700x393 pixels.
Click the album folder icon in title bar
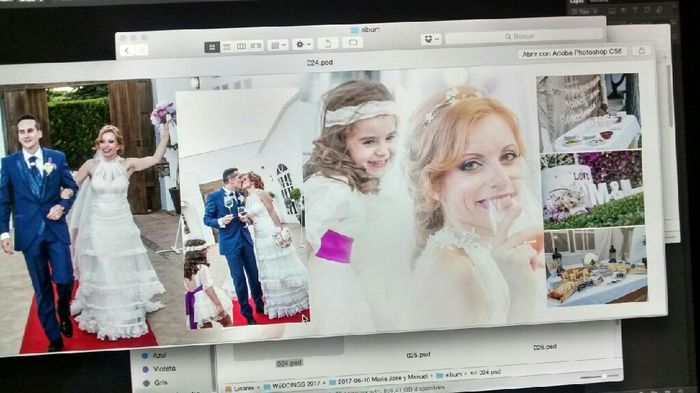[355, 30]
